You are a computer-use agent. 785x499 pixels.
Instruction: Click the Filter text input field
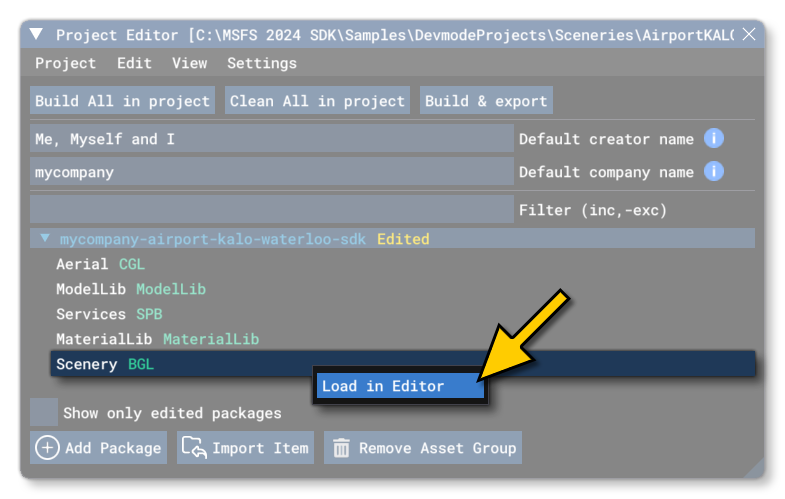[271, 210]
